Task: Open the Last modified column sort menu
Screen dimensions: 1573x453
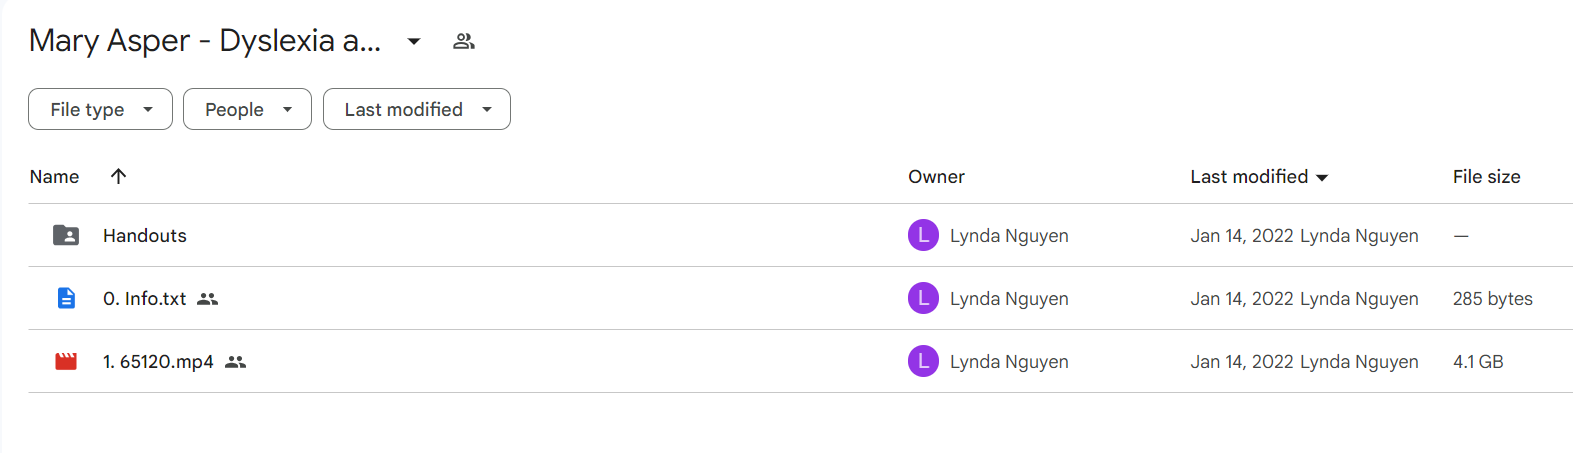Action: pos(1259,177)
